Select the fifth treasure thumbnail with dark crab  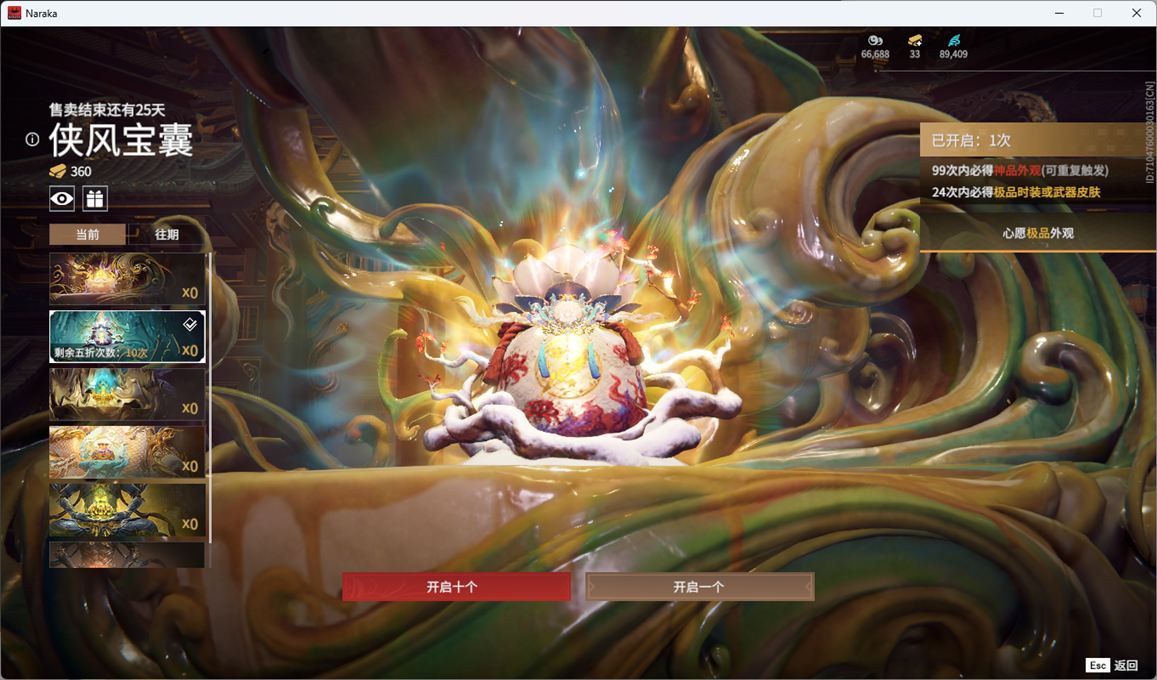click(127, 510)
